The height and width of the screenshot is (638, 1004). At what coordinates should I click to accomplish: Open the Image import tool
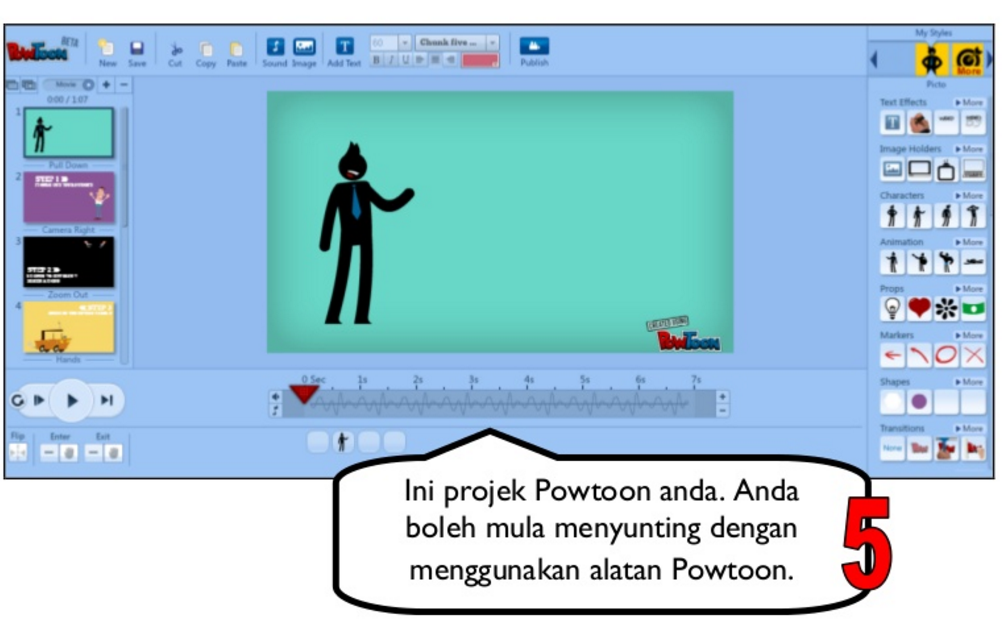(304, 47)
